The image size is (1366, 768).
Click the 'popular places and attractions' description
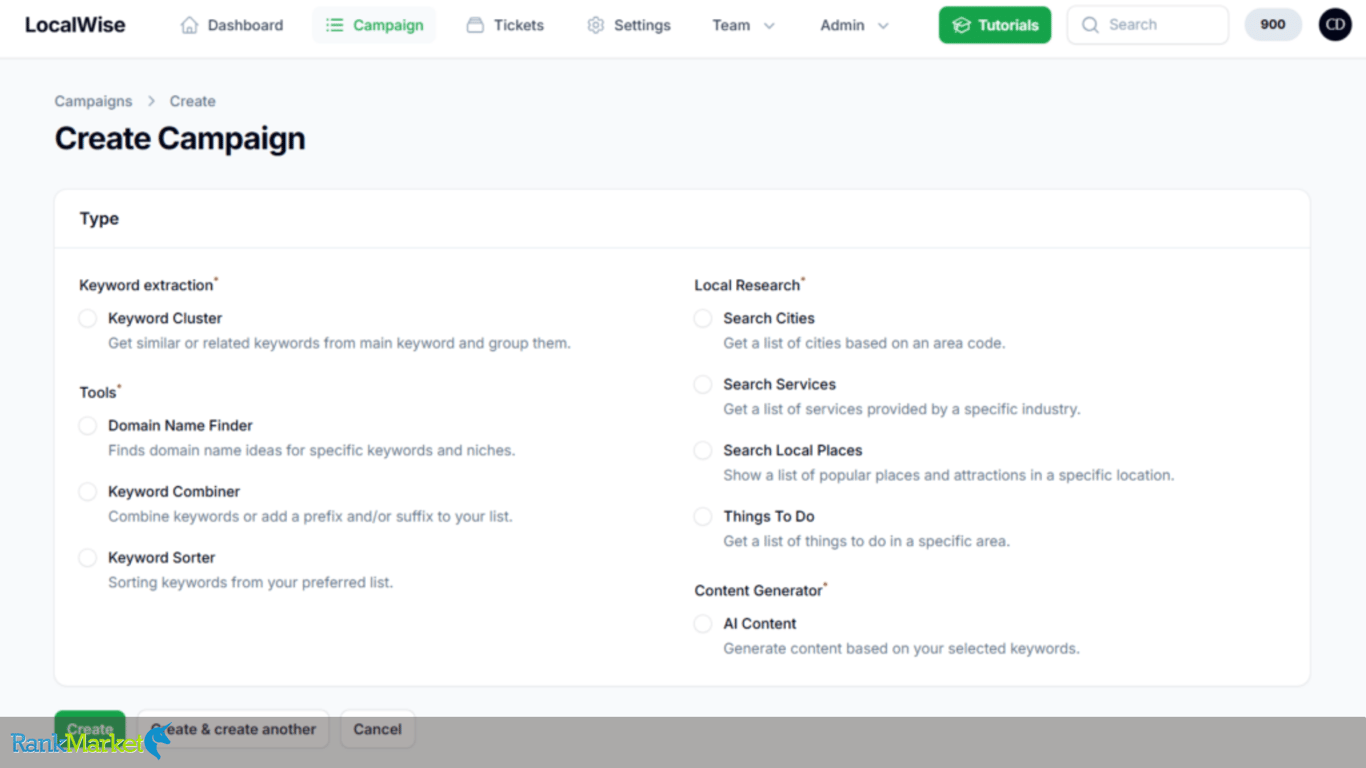[x=948, y=475]
